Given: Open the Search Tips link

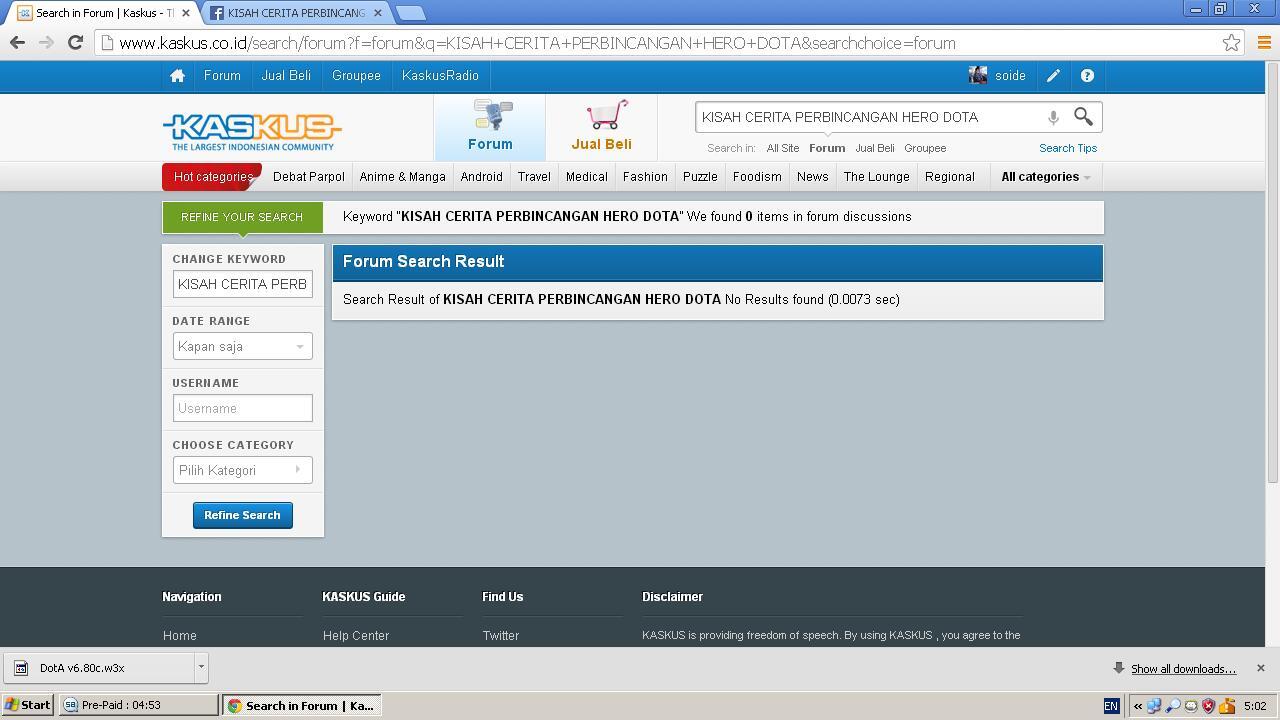Looking at the screenshot, I should click(x=1068, y=148).
